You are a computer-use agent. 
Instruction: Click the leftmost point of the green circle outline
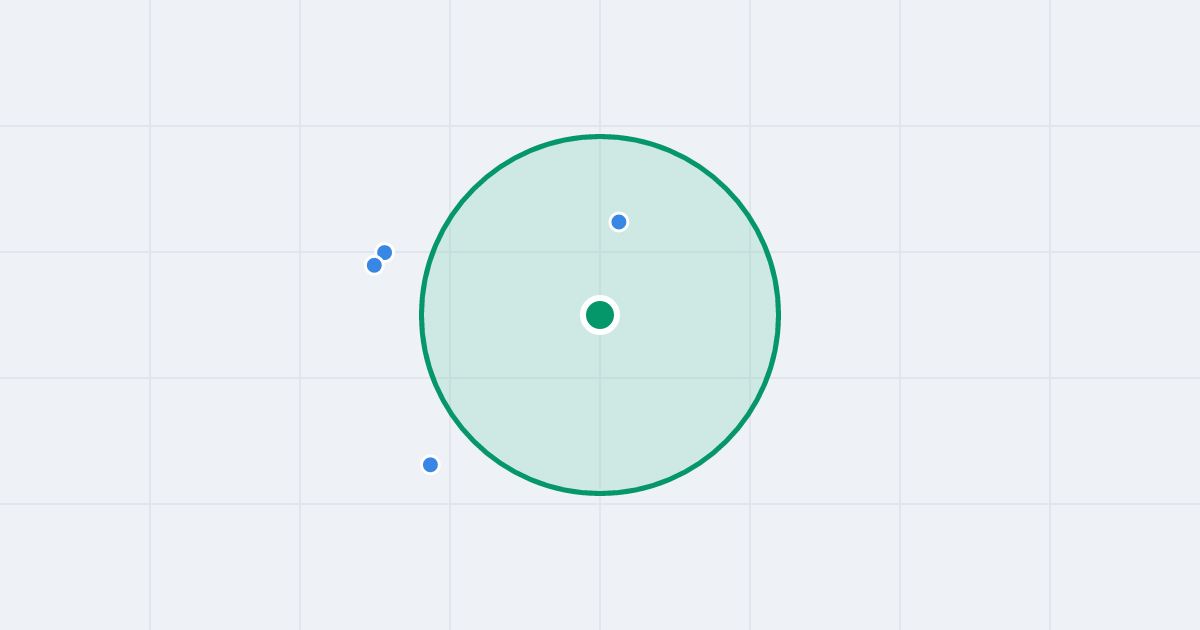pos(422,315)
